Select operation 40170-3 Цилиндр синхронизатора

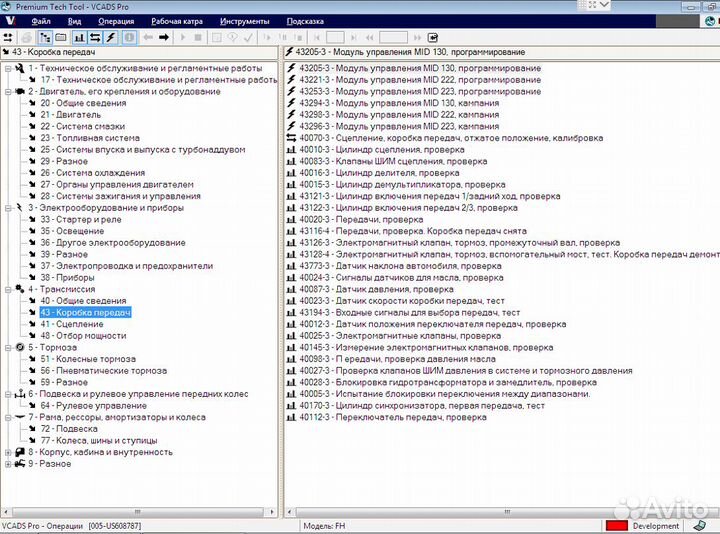click(x=422, y=406)
